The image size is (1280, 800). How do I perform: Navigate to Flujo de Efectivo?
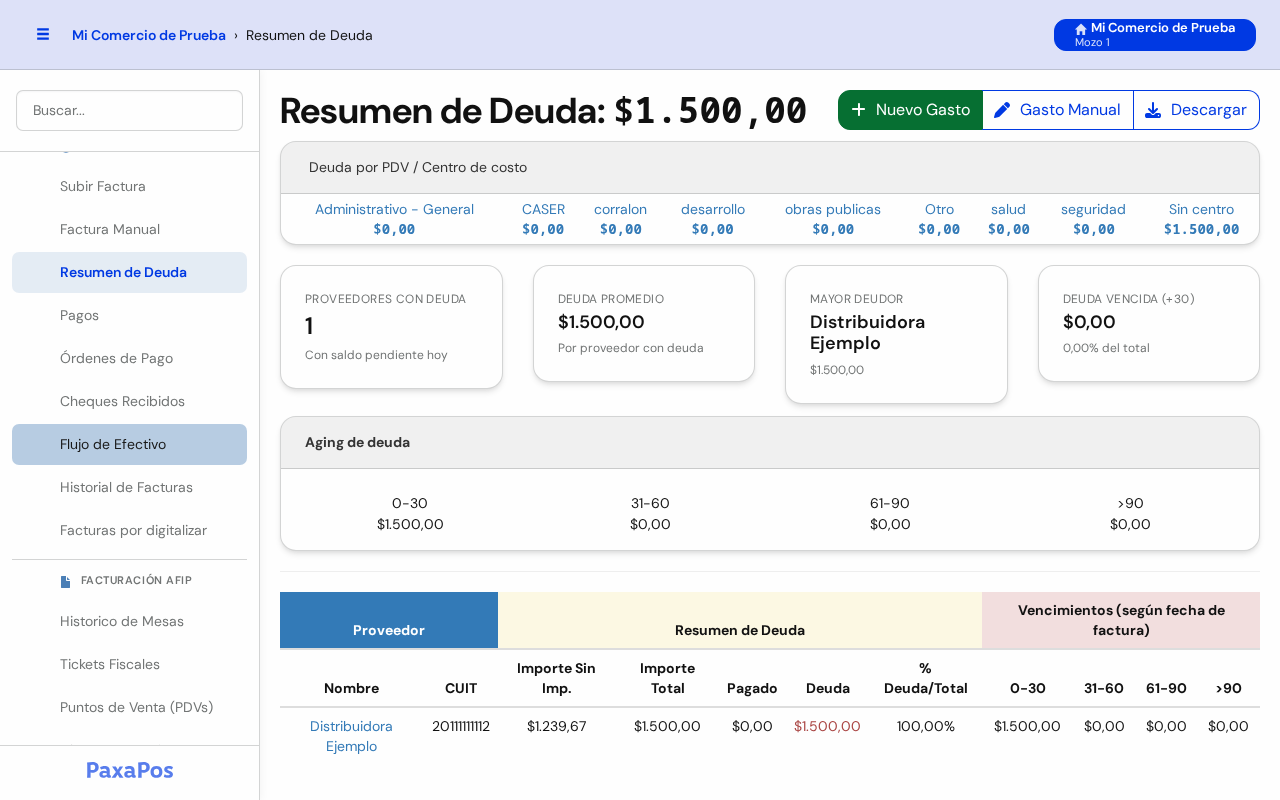129,444
